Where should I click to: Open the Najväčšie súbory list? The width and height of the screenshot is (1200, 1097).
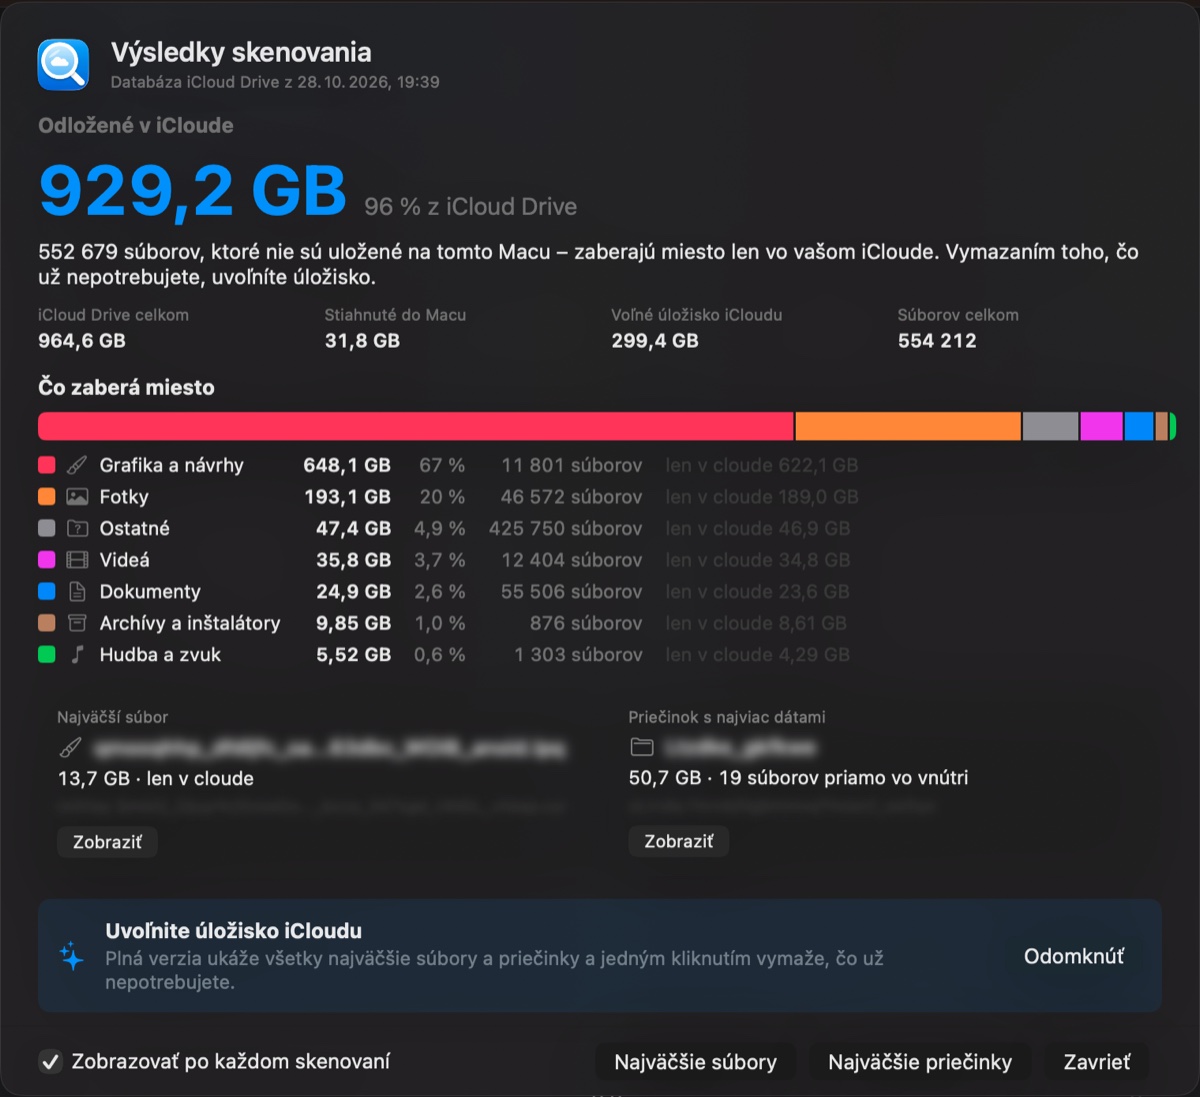(x=696, y=1062)
